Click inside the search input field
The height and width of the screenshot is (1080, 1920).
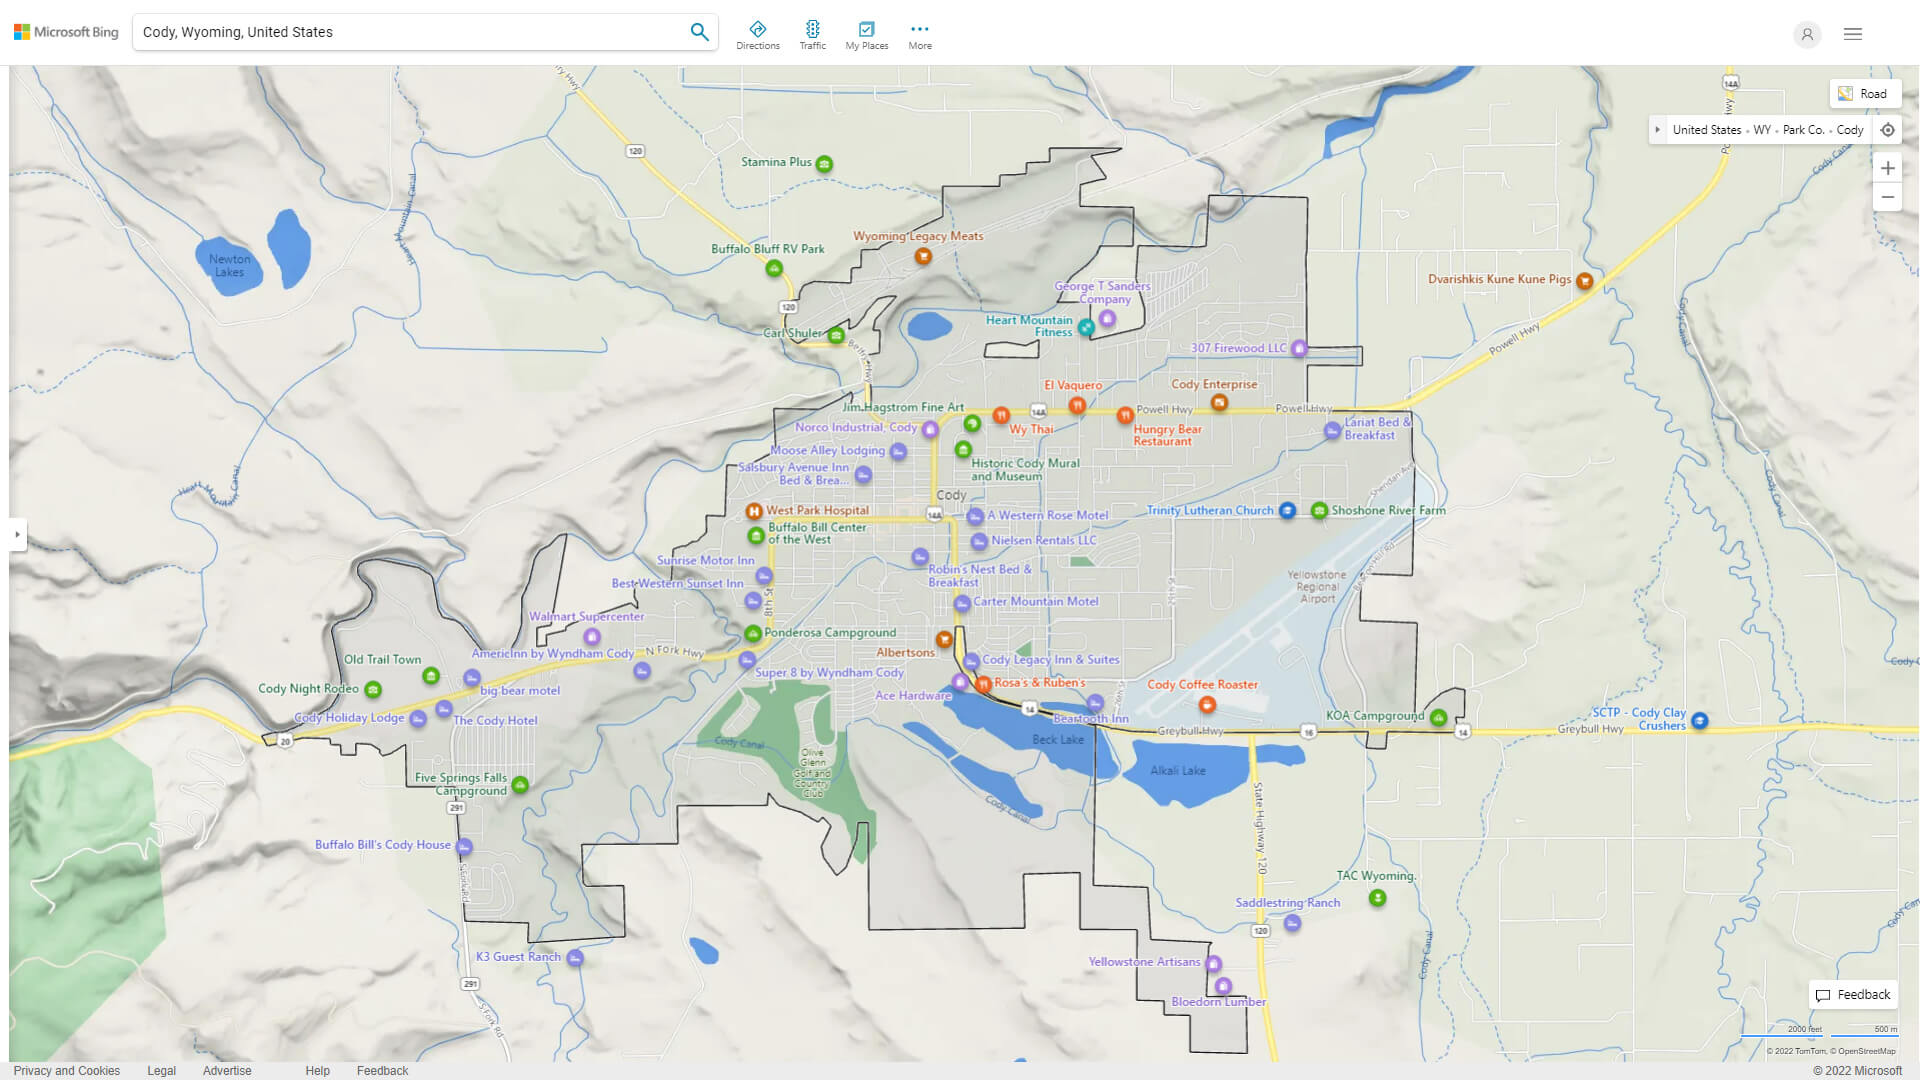pos(400,31)
